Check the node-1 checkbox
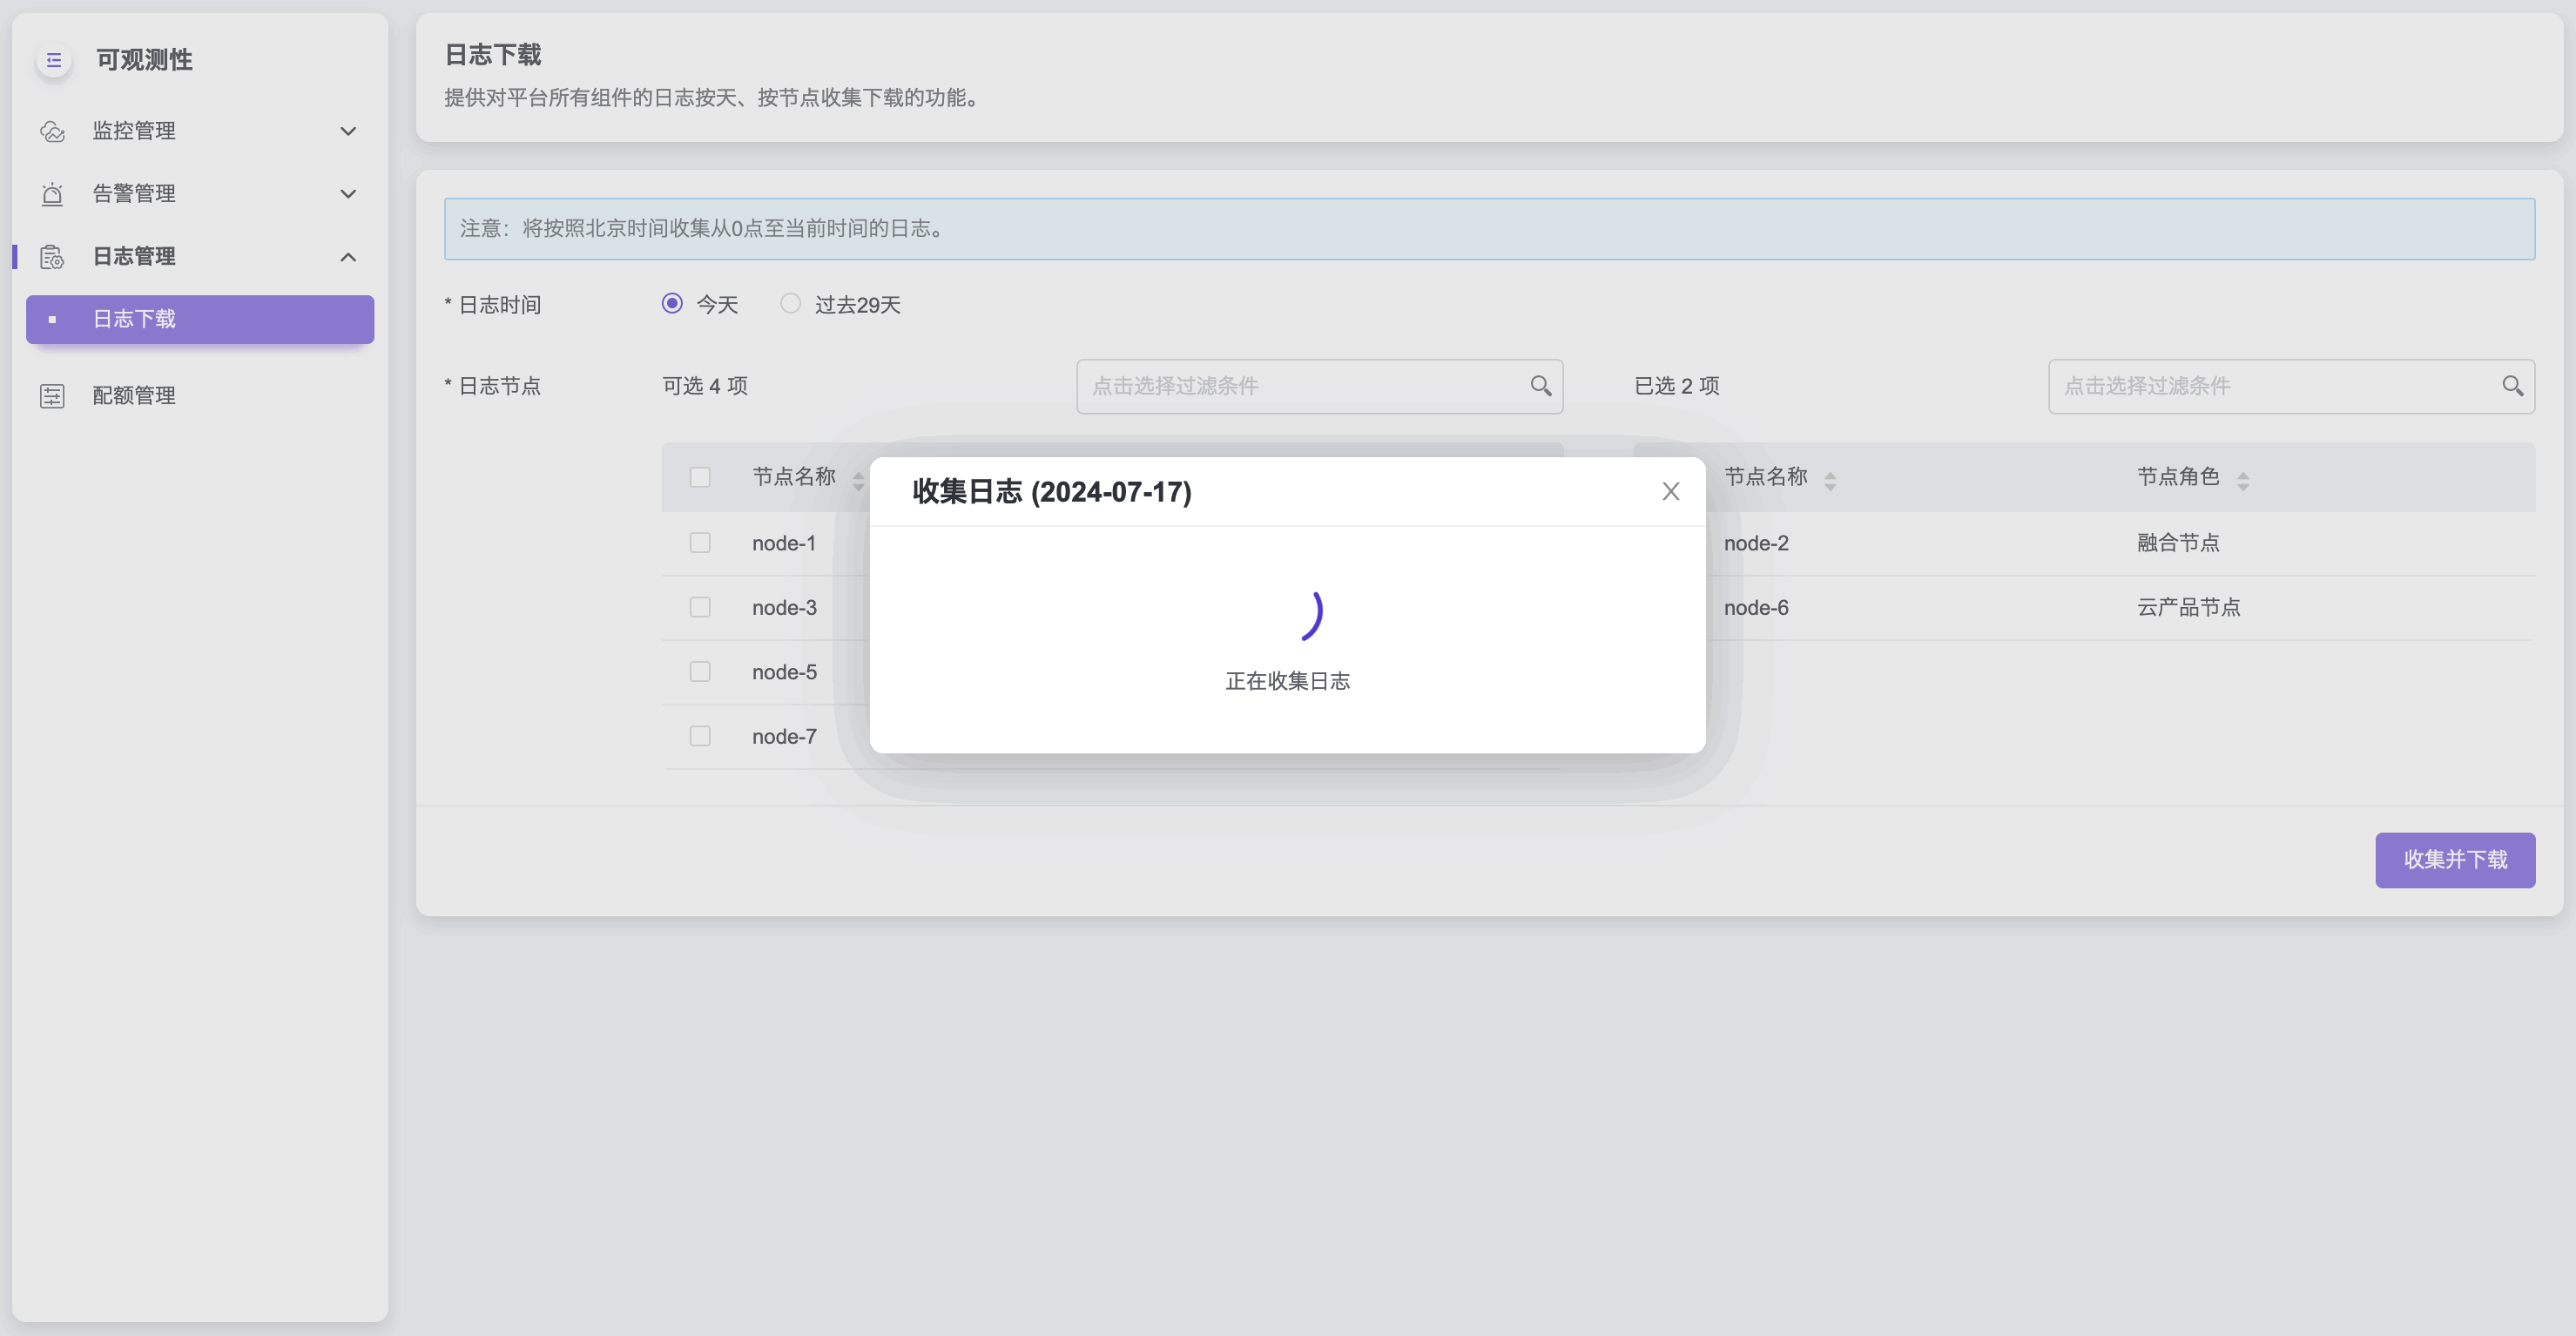 coord(700,543)
